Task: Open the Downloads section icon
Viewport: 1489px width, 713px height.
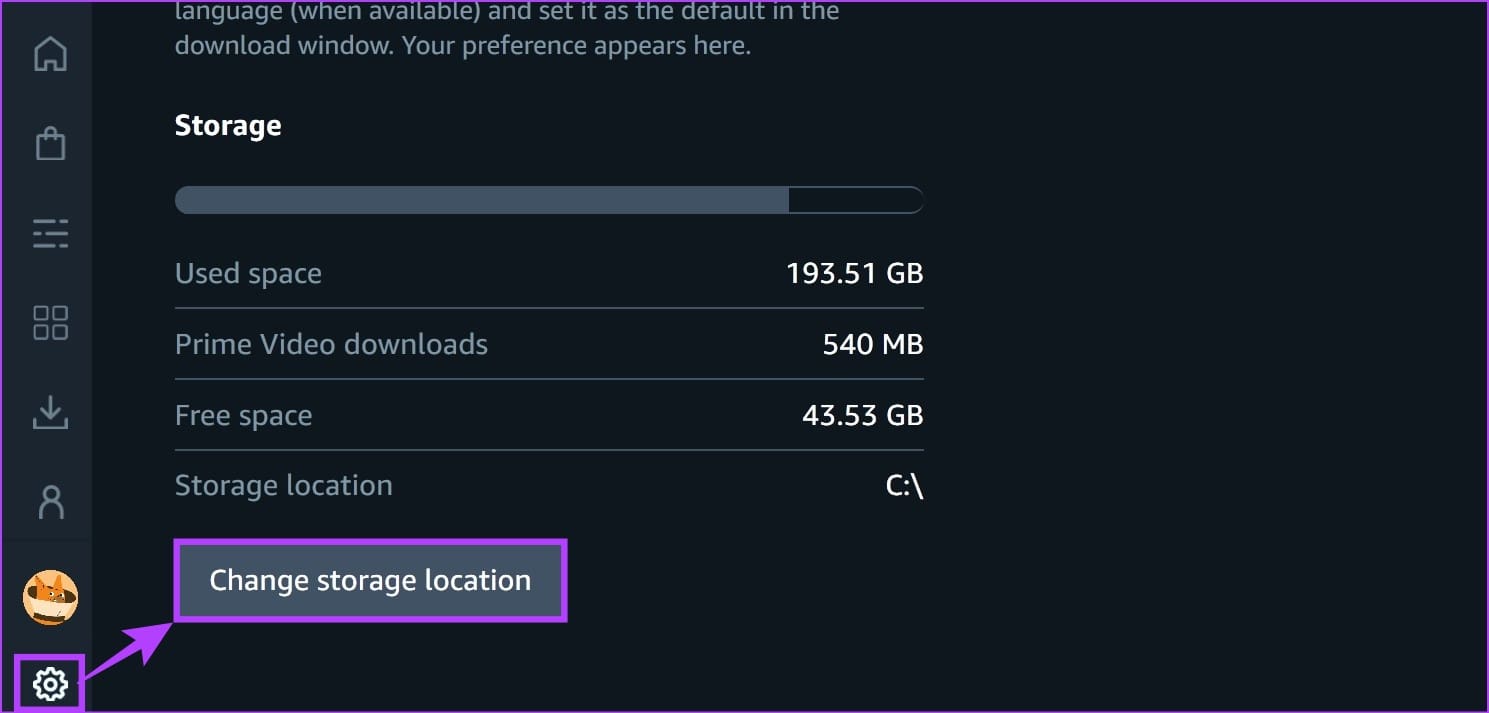Action: click(x=49, y=412)
